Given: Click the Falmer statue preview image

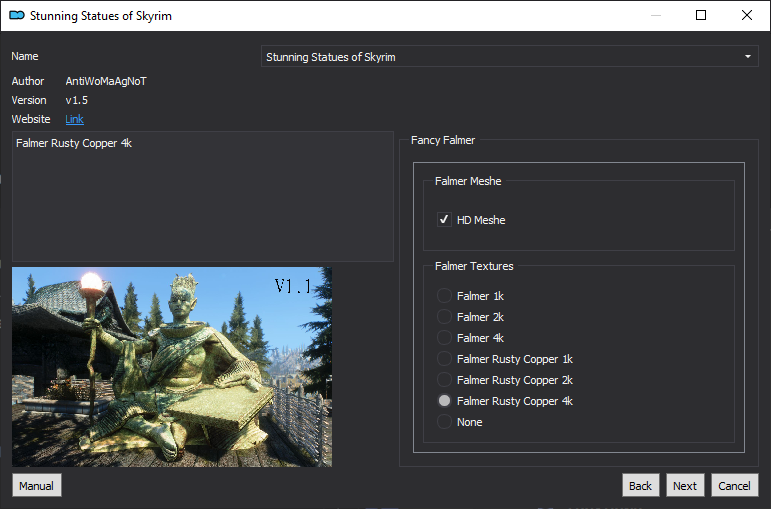Looking at the screenshot, I should pyautogui.click(x=172, y=367).
